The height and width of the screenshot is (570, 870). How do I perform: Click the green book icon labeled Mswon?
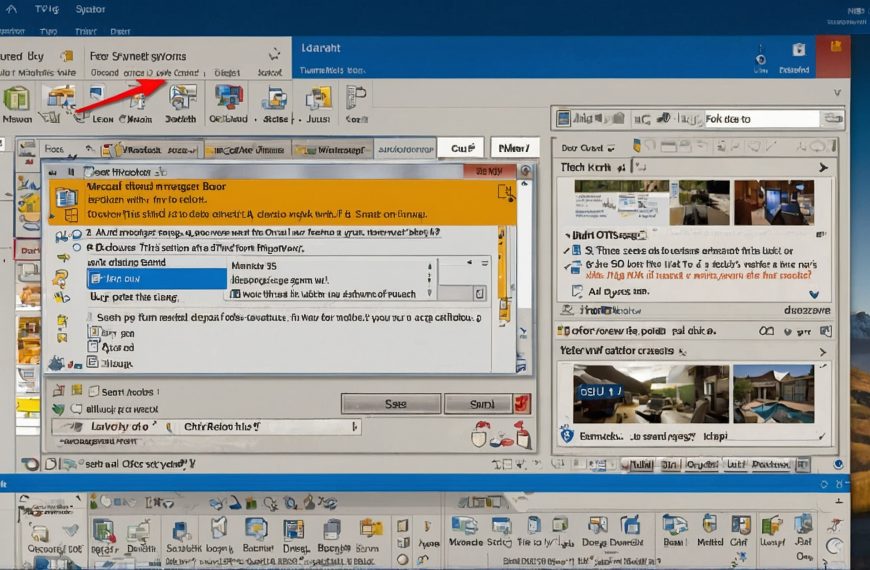(x=17, y=99)
